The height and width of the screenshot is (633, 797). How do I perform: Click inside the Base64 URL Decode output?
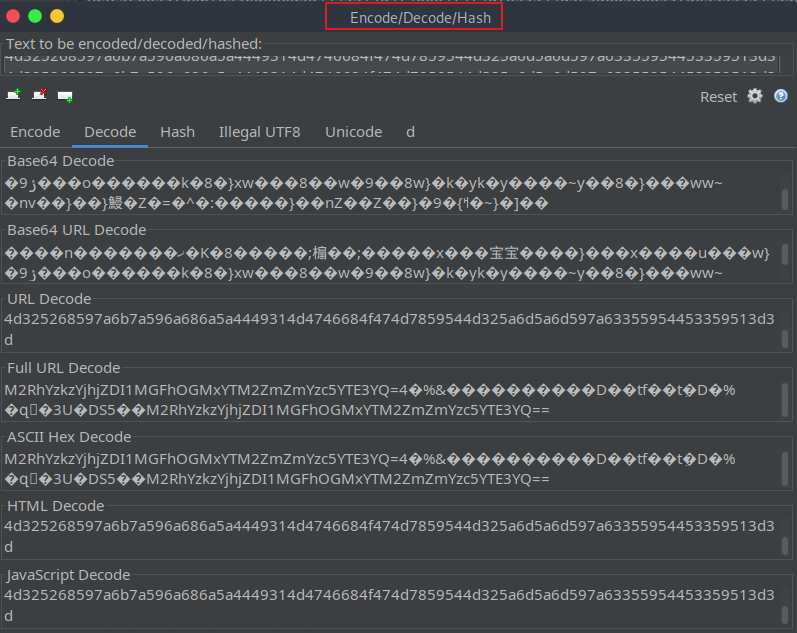(x=390, y=261)
